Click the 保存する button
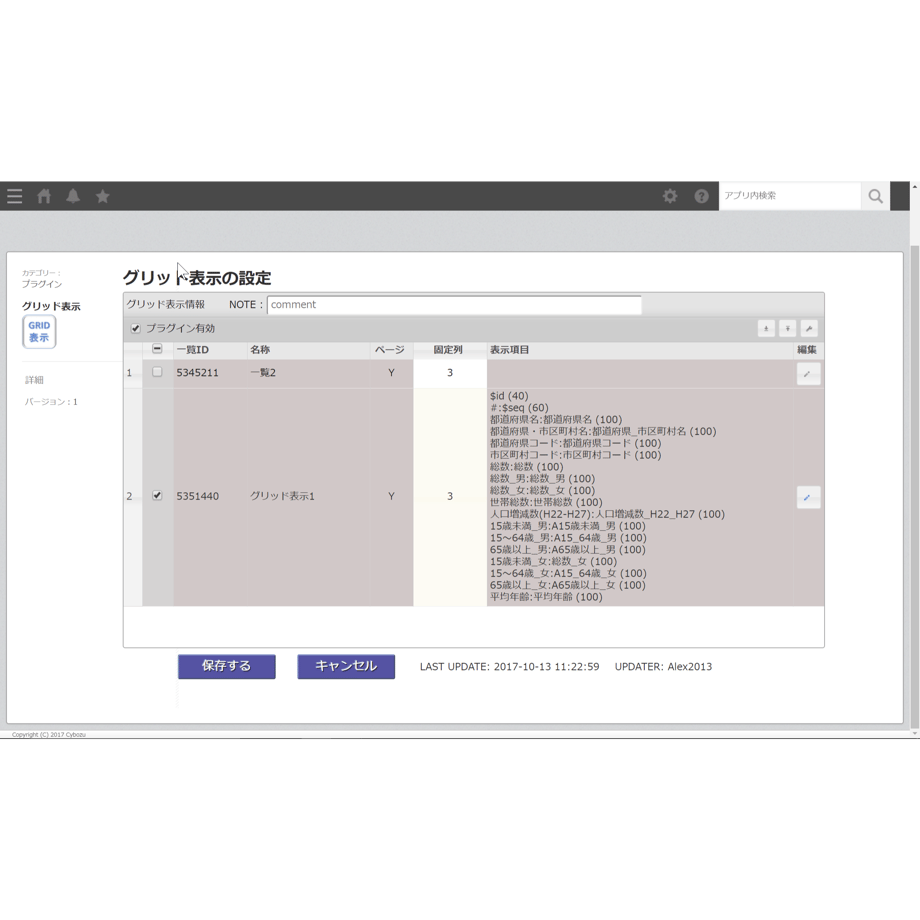This screenshot has height=920, width=920. 226,667
